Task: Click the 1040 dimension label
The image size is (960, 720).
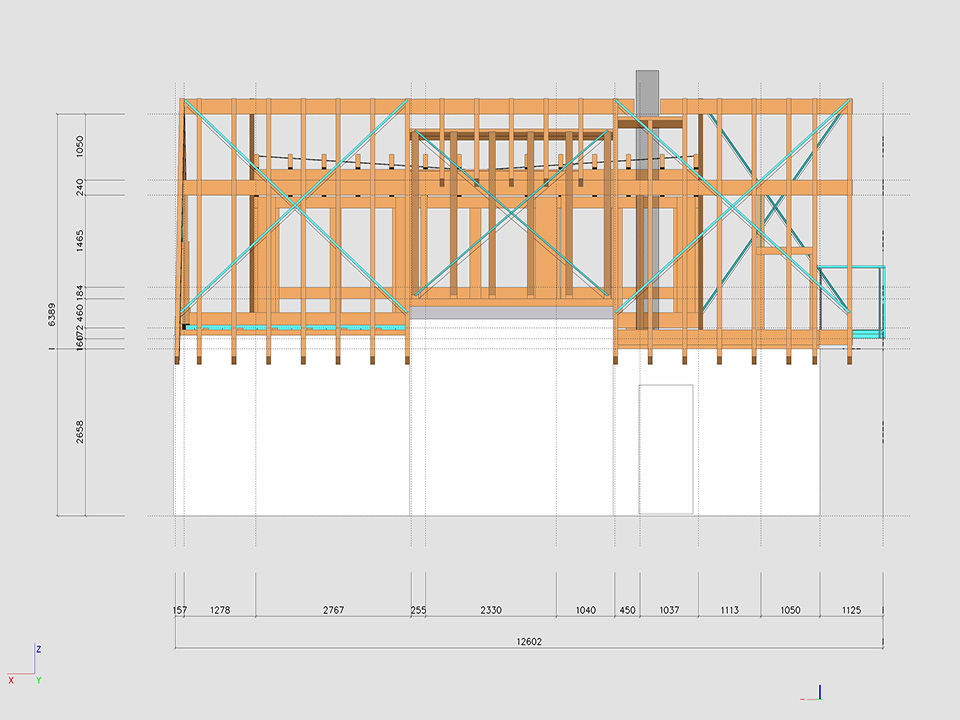Action: (587, 610)
